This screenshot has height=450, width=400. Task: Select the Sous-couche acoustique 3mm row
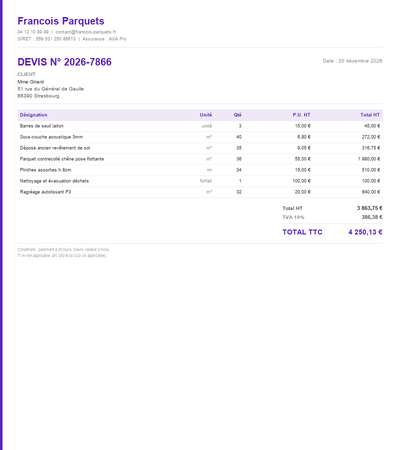(x=200, y=137)
